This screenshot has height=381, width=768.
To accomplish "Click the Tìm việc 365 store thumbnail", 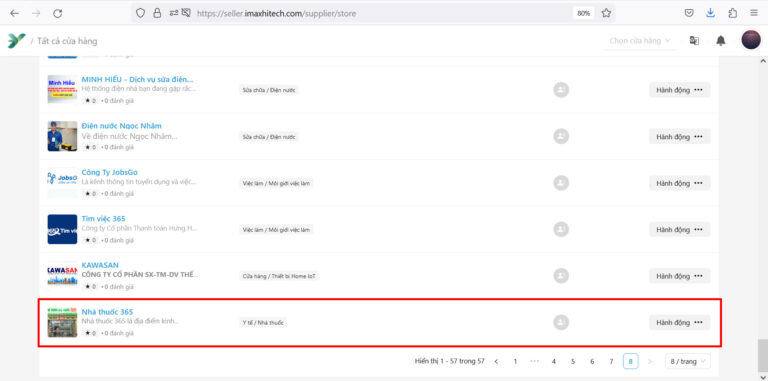I will 62,229.
